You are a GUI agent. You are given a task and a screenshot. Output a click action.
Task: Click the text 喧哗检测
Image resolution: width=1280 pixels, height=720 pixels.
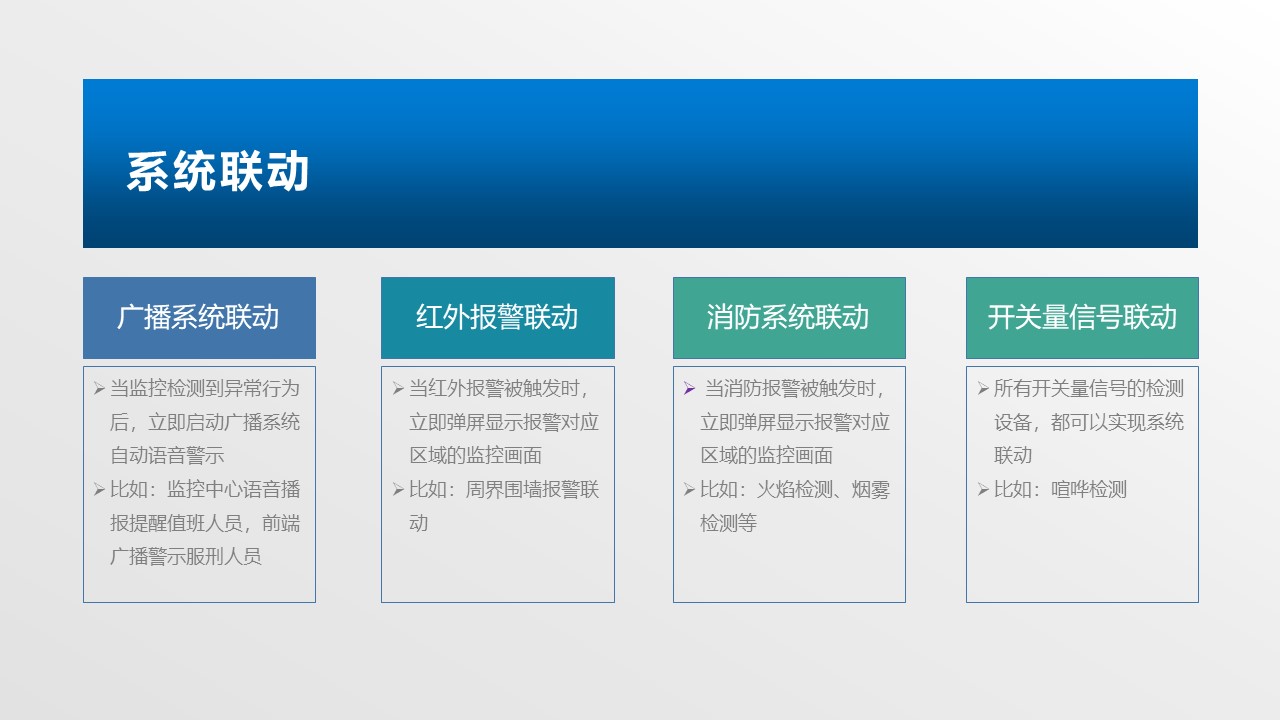pyautogui.click(x=1088, y=490)
